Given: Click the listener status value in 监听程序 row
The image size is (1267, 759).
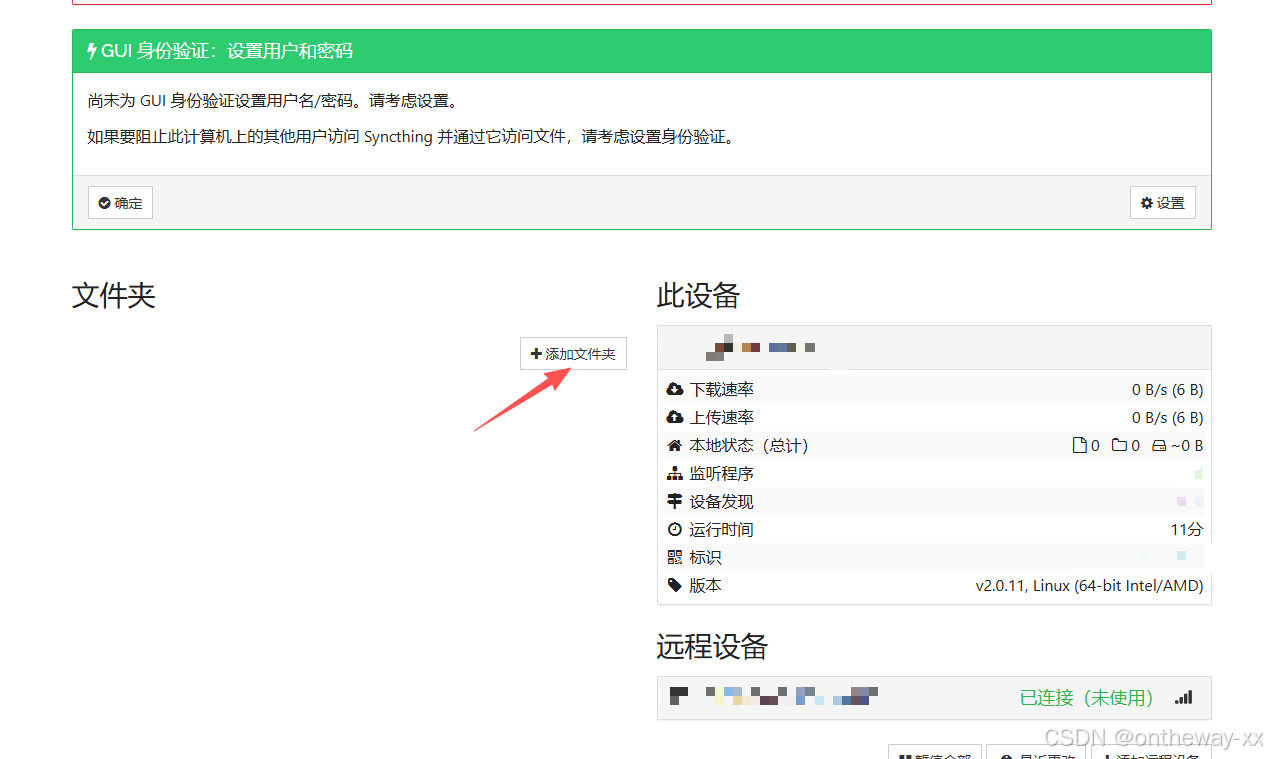Looking at the screenshot, I should 1198,473.
